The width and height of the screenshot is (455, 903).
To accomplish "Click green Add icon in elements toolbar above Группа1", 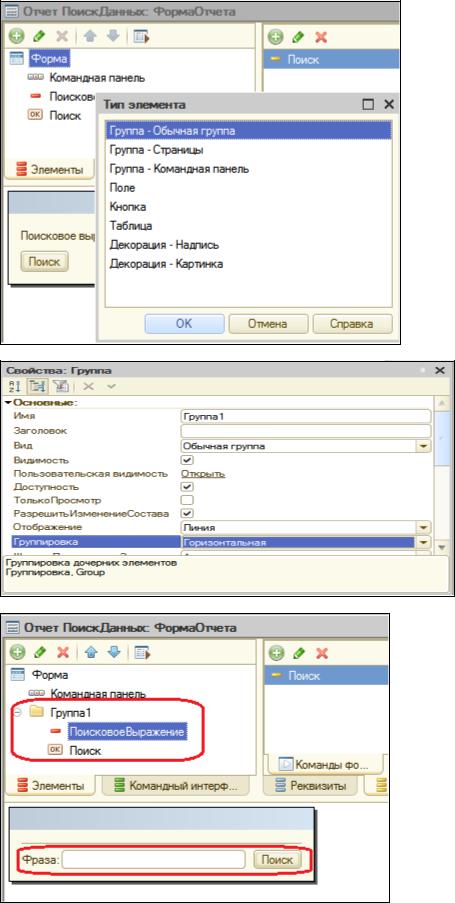I will click(18, 652).
